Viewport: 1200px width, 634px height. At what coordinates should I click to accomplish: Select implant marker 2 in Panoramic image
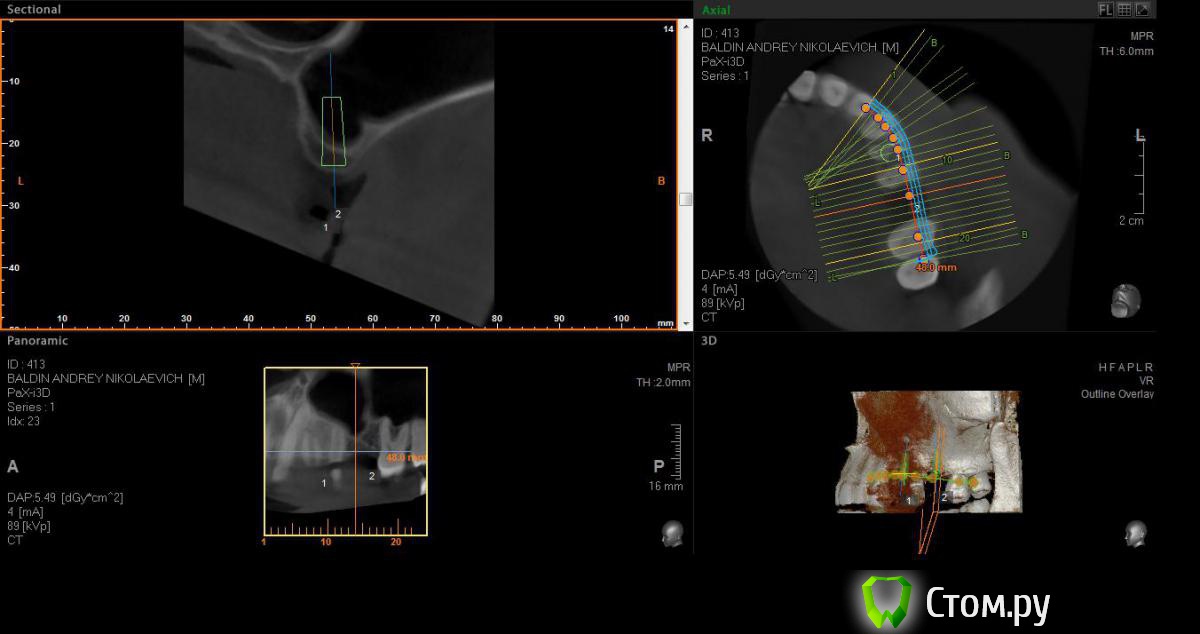coord(372,476)
